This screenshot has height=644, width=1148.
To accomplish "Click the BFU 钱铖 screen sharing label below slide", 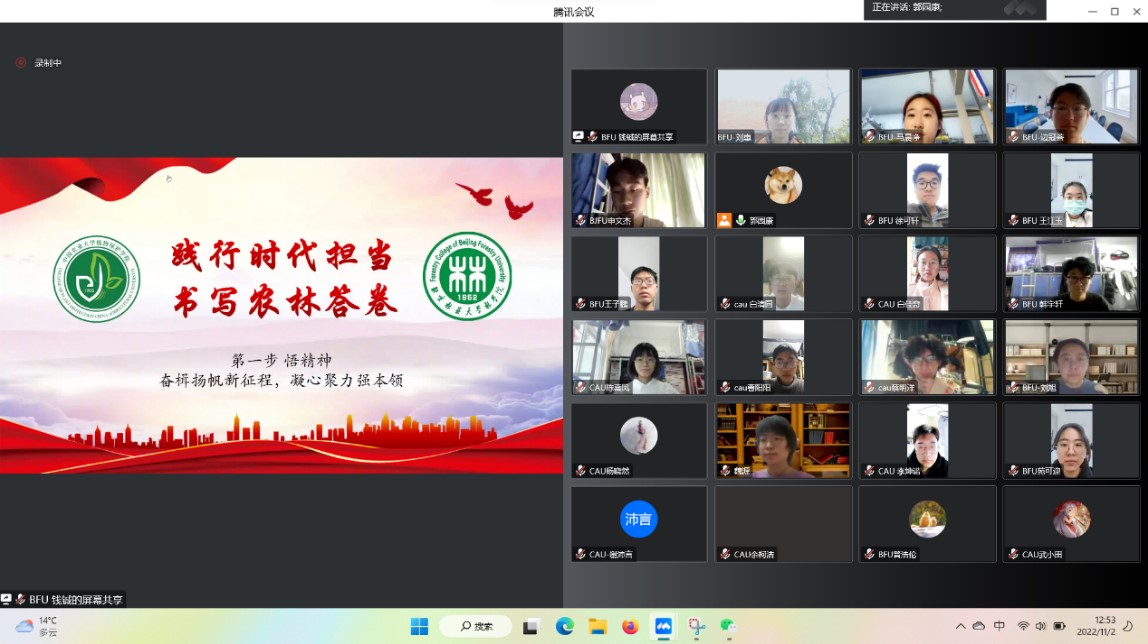I will 62,599.
